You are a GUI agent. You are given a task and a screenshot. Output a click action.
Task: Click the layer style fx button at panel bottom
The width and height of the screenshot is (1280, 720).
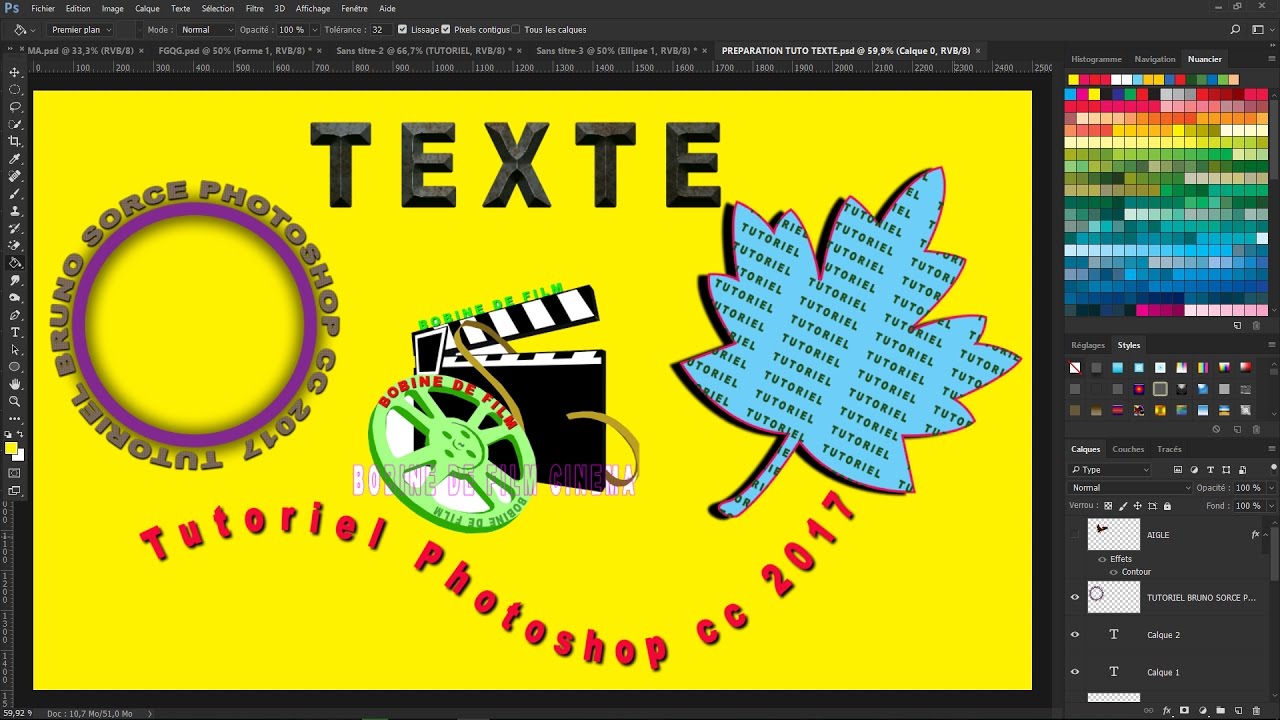pyautogui.click(x=1166, y=710)
